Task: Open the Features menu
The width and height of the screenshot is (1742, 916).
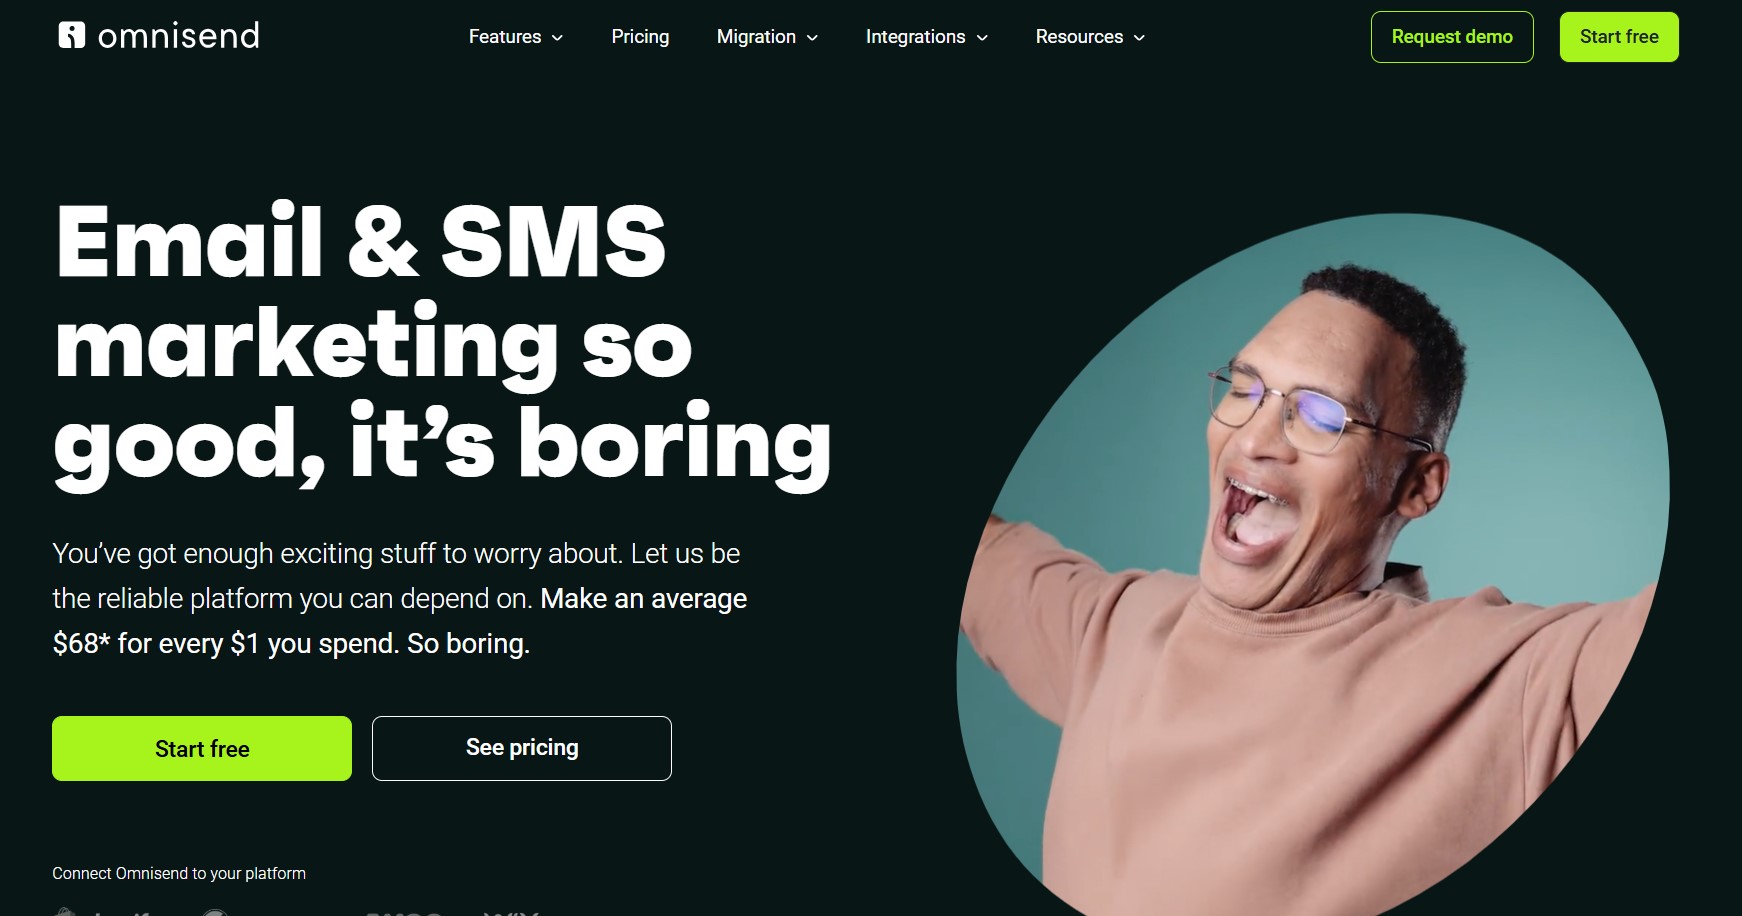Action: click(505, 37)
